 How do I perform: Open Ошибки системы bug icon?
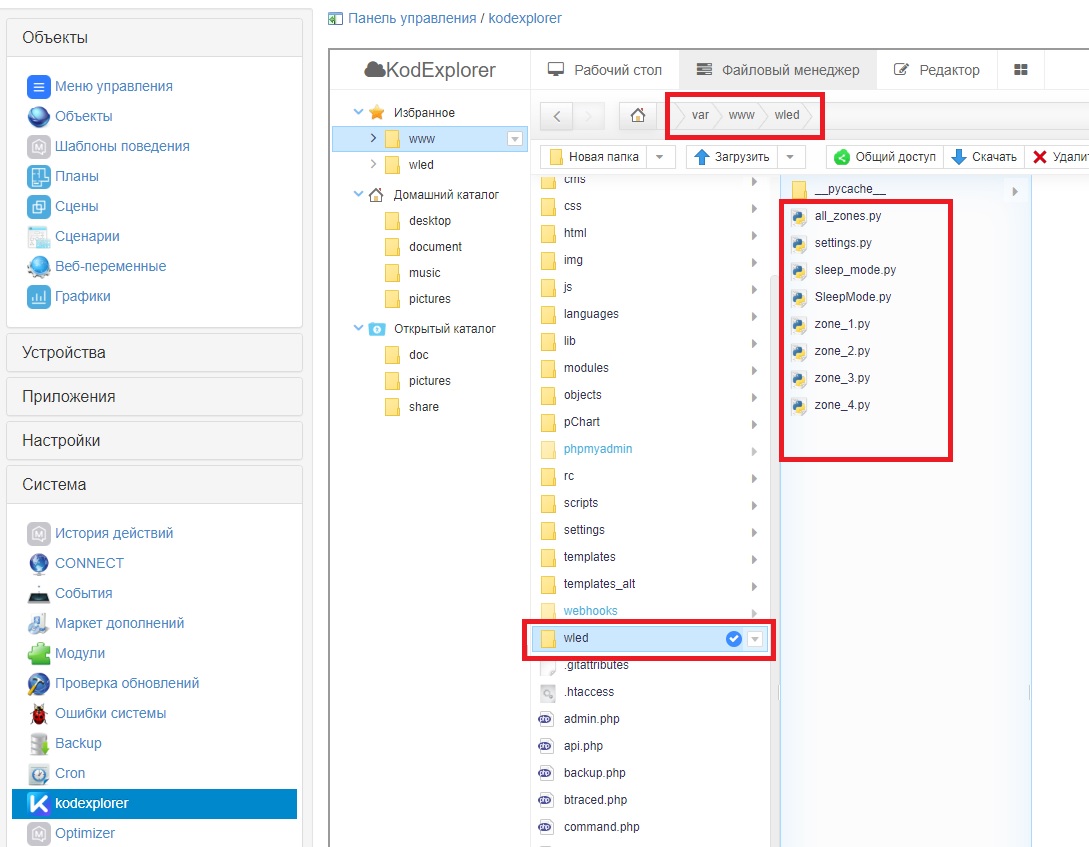(39, 713)
